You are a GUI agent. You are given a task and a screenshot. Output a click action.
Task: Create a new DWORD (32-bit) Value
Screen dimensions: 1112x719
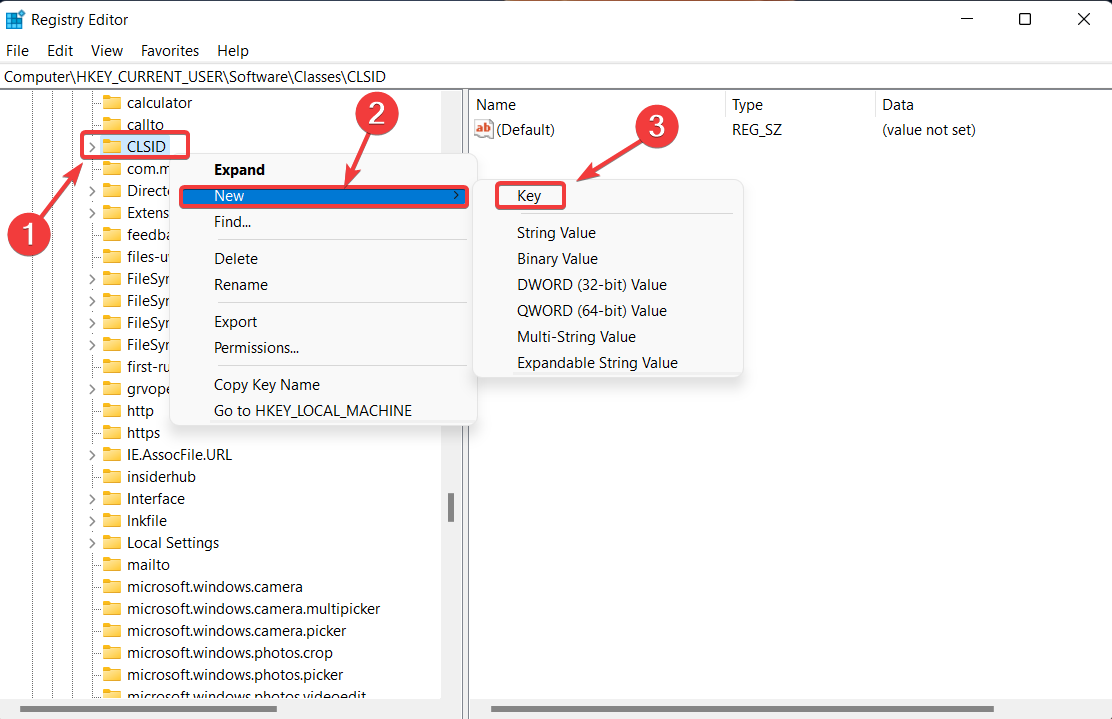(591, 285)
